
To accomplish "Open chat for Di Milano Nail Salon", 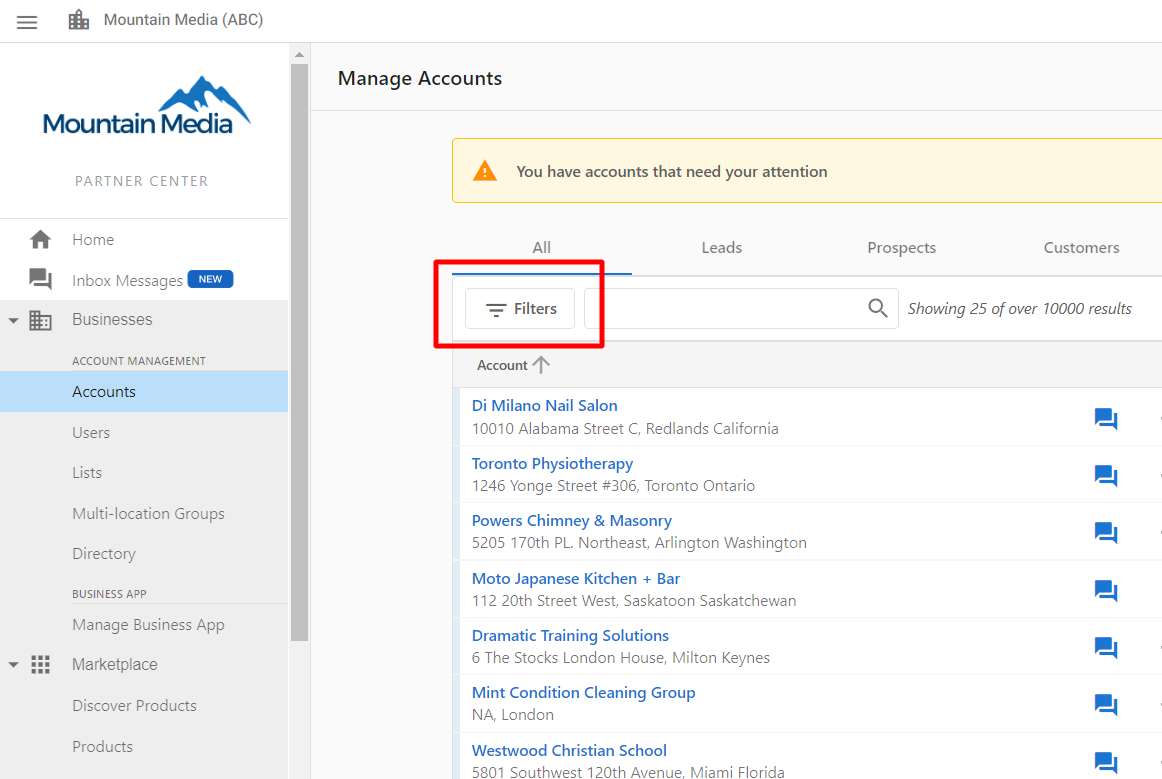I will point(1106,419).
